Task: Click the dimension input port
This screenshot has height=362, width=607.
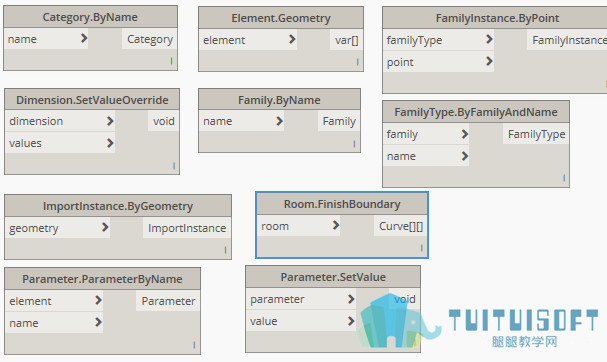Action: pos(60,121)
